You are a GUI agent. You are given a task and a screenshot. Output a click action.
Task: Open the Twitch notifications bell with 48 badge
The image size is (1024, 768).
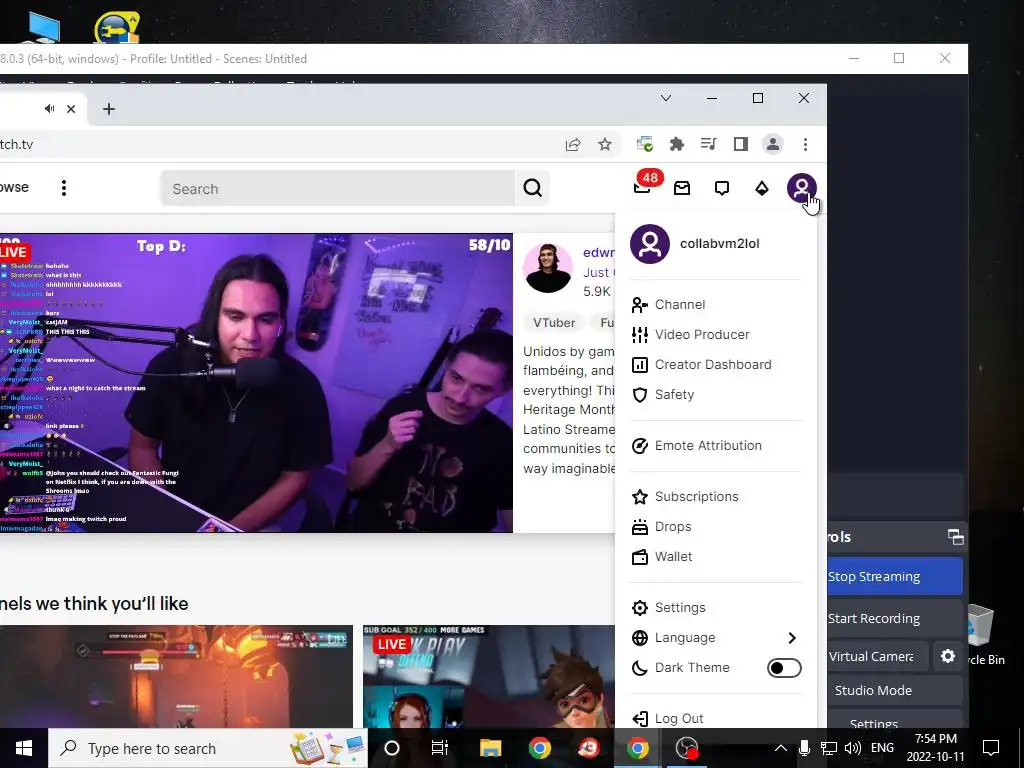point(644,187)
